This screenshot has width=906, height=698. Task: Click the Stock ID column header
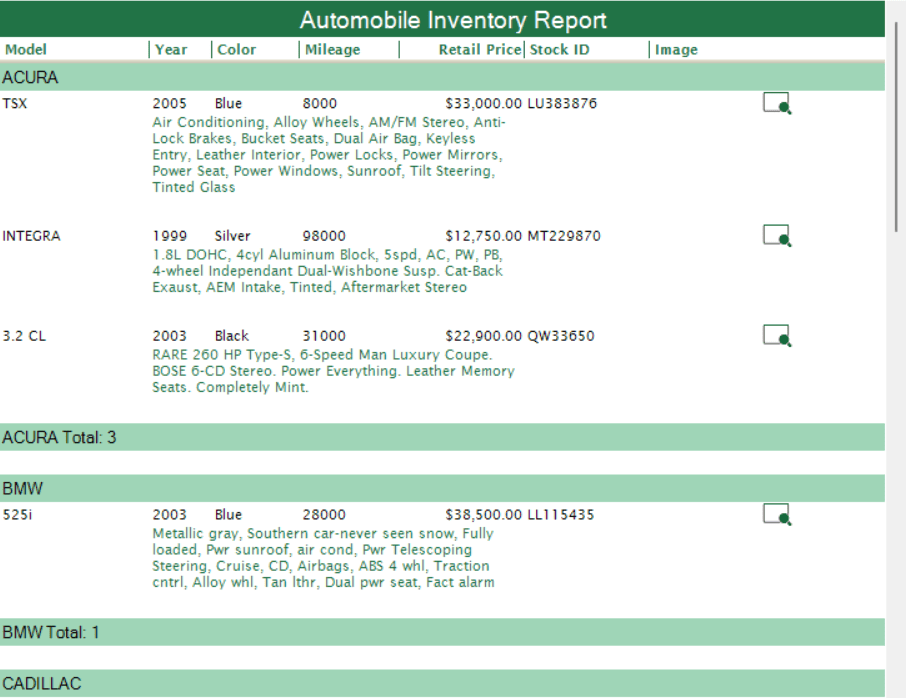click(559, 50)
